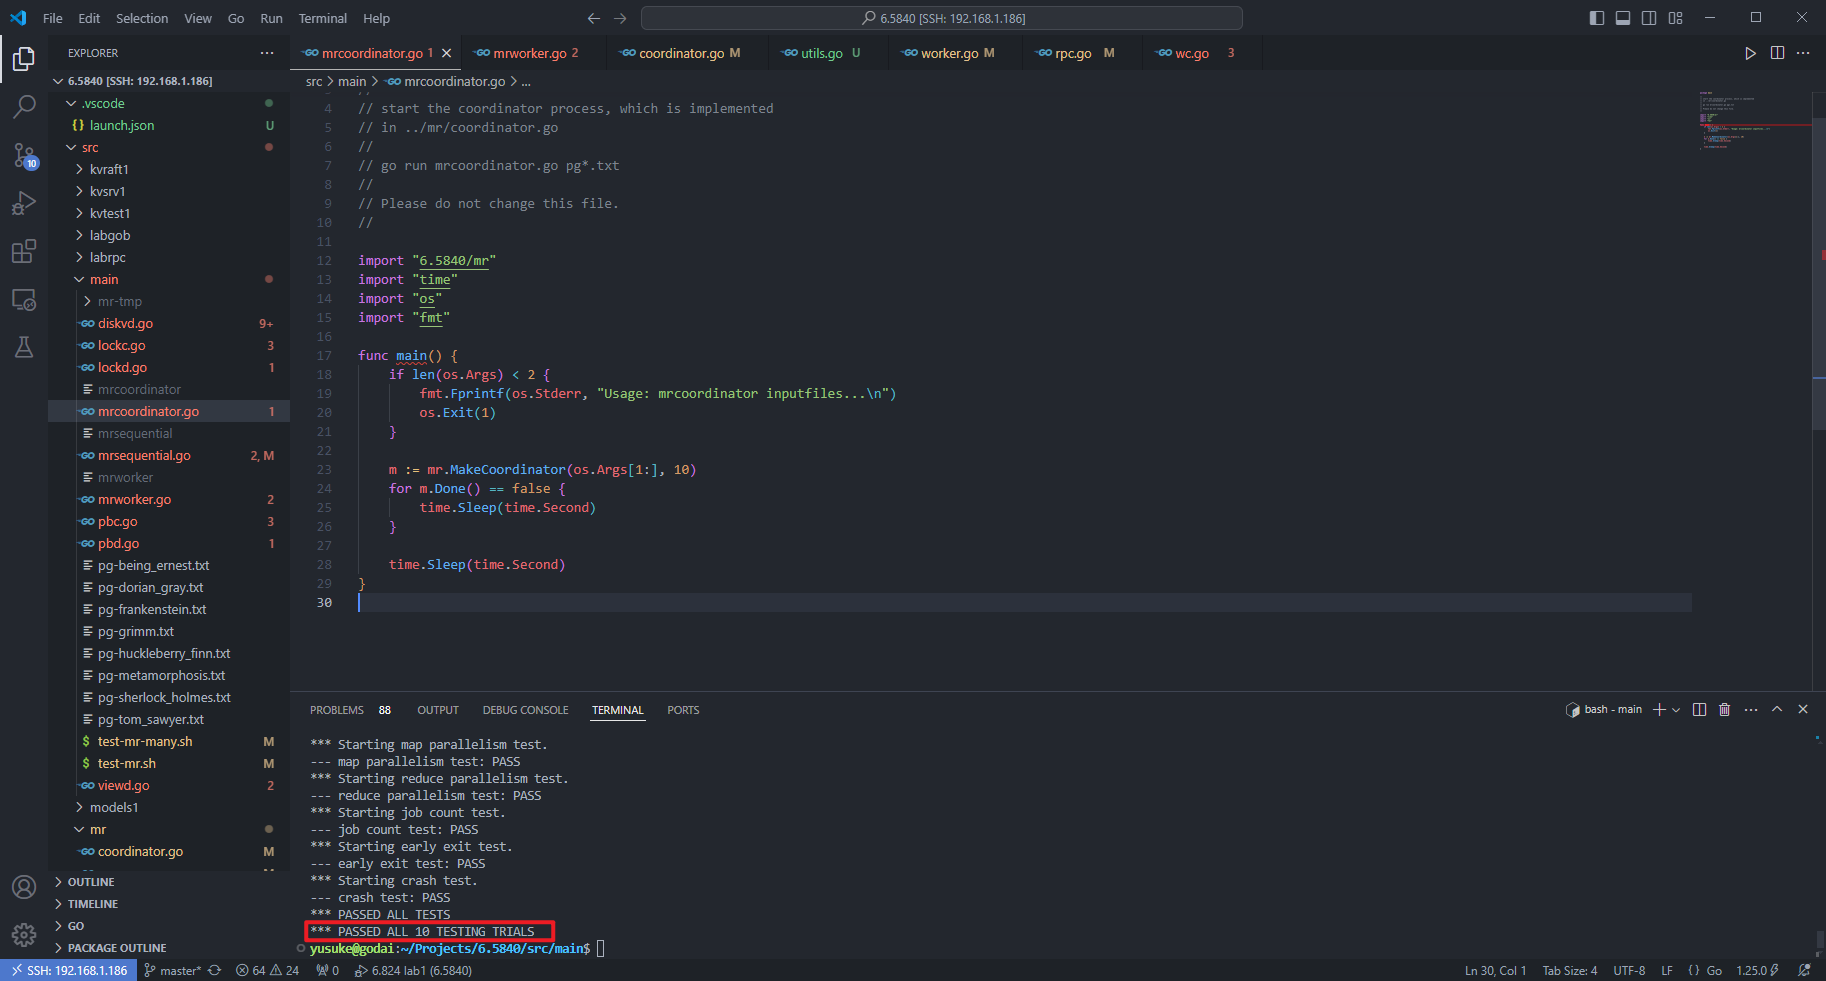Open Remote Explorer view
This screenshot has height=981, width=1826.
[24, 299]
